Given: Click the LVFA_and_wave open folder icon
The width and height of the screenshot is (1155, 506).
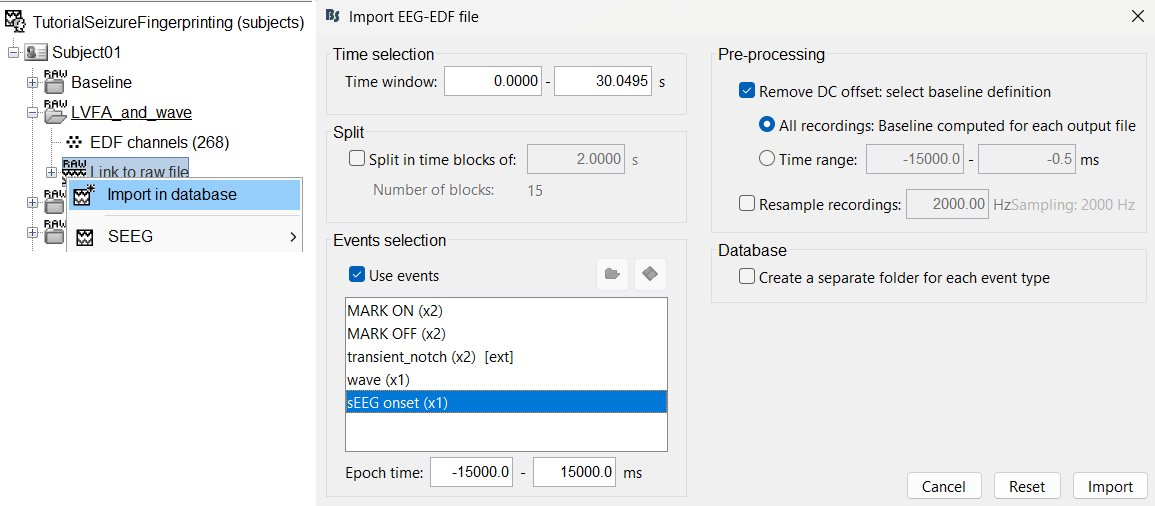Looking at the screenshot, I should (55, 112).
